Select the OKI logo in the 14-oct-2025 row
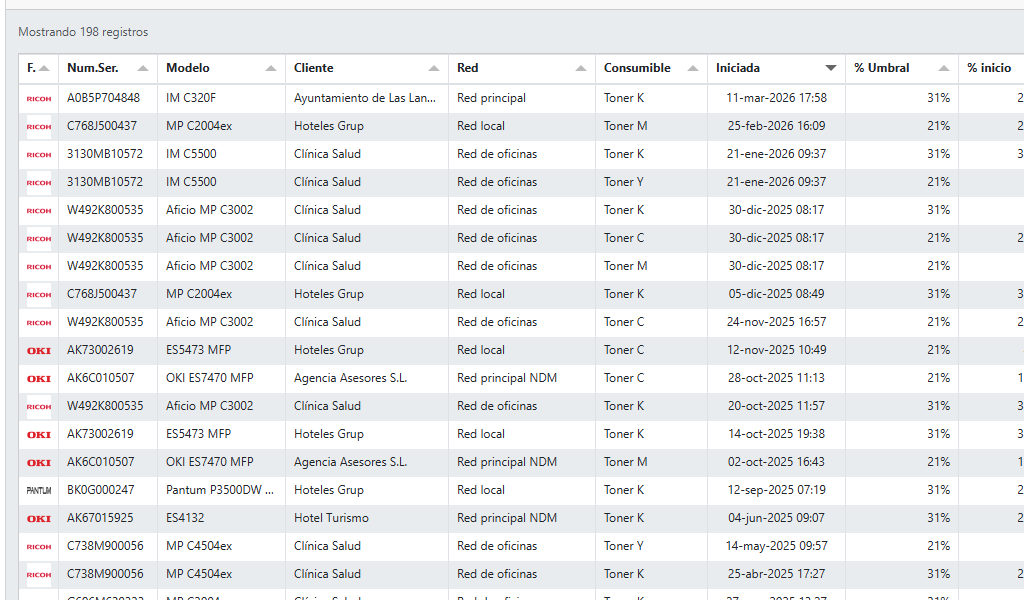 (x=39, y=435)
